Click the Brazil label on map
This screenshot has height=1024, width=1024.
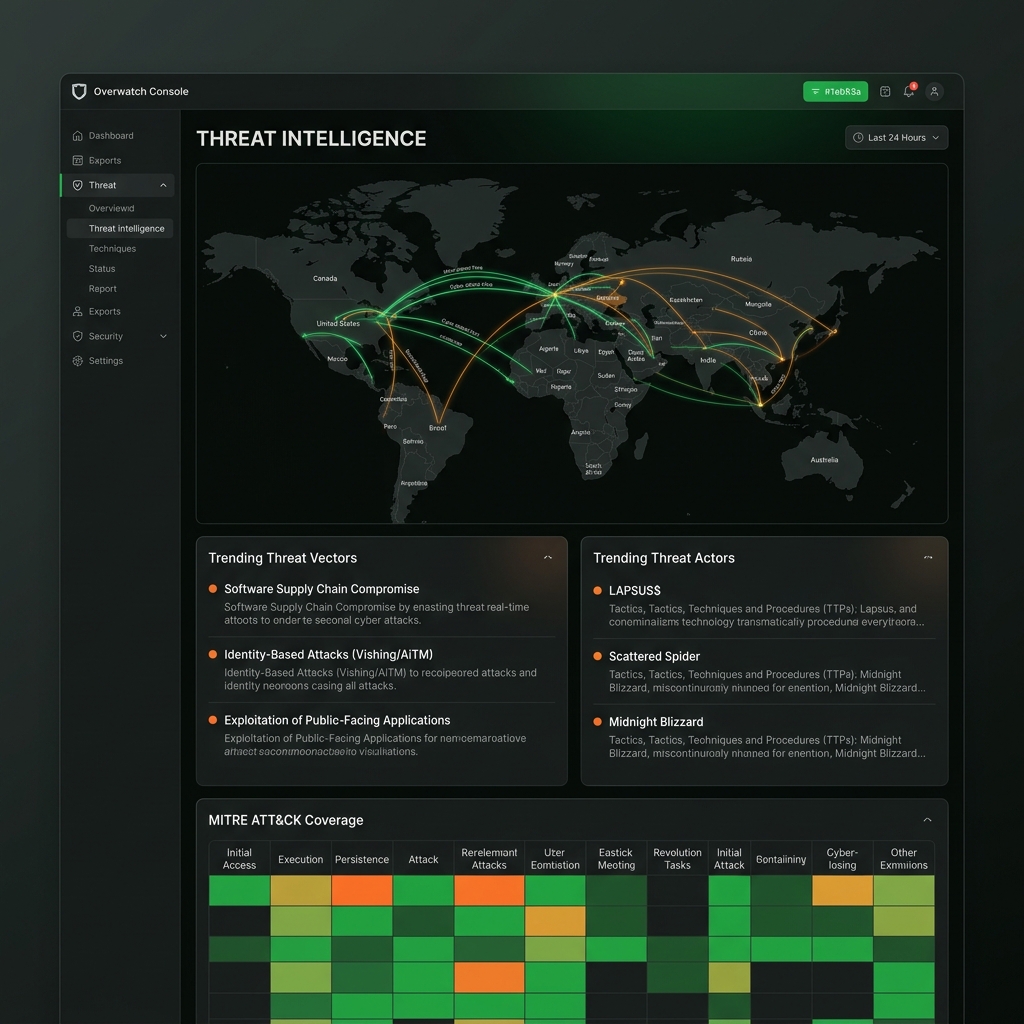[x=438, y=428]
